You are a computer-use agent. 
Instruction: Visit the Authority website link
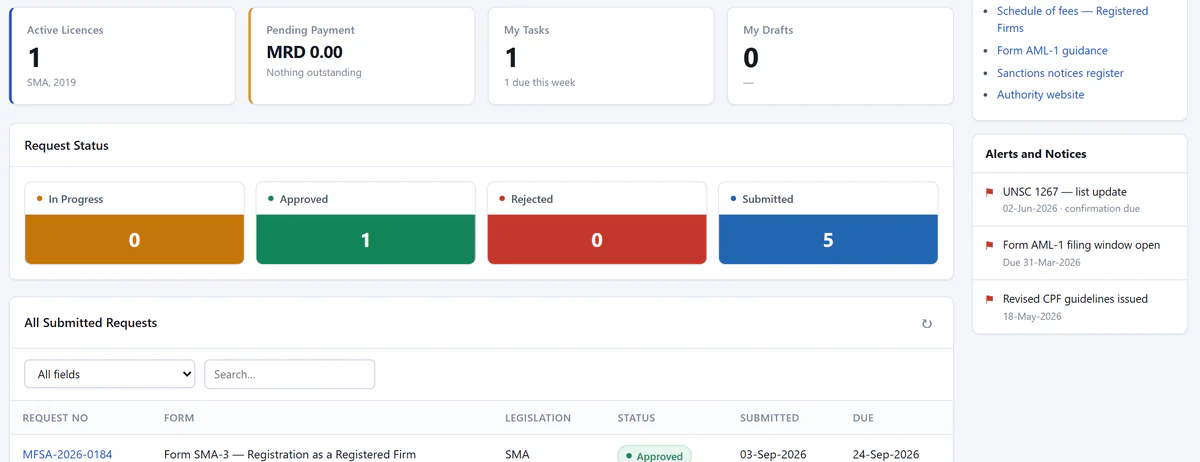[1040, 95]
